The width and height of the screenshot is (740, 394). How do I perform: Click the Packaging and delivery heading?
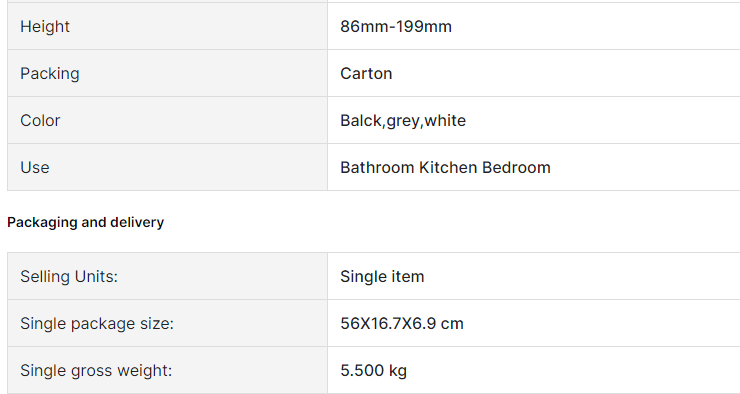(x=85, y=222)
